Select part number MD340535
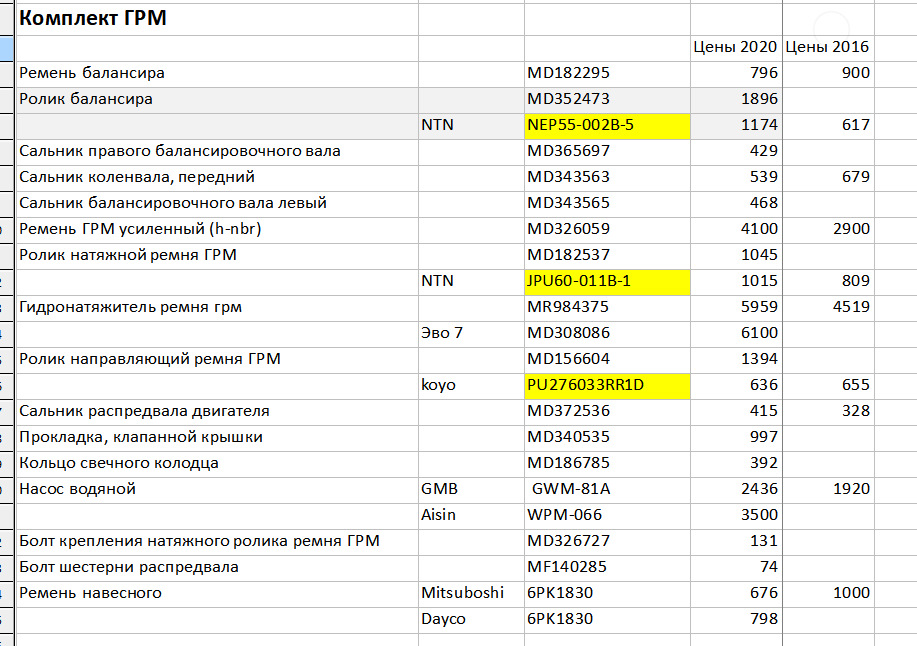 coord(607,438)
